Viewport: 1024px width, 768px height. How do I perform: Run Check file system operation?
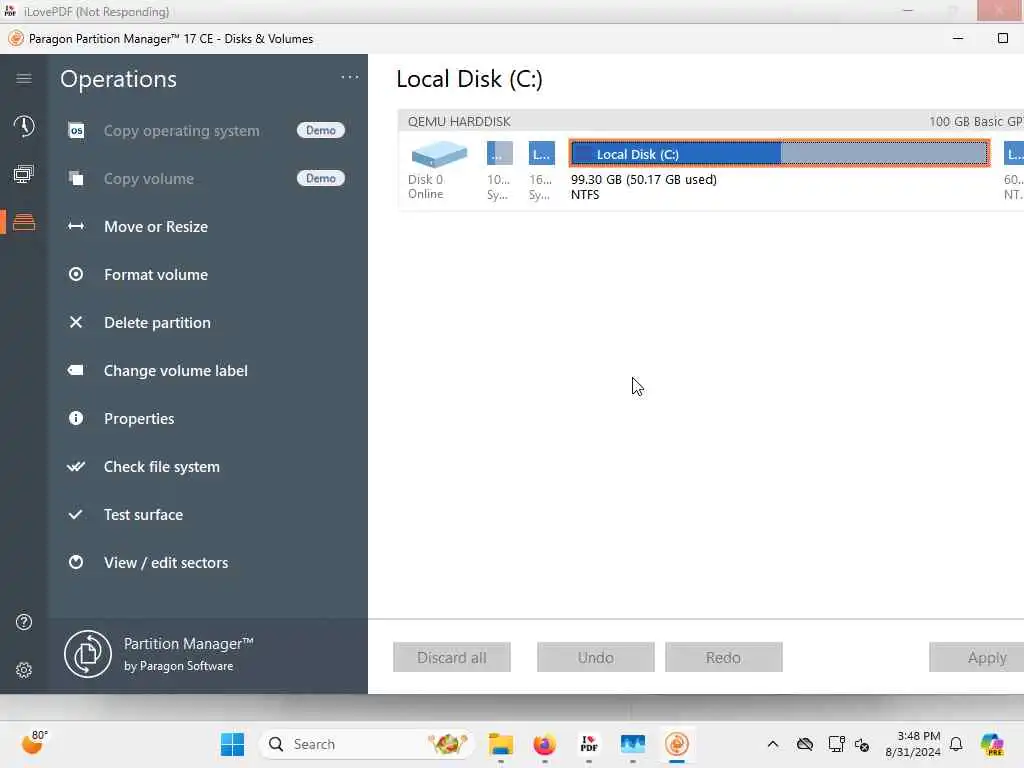click(x=161, y=466)
